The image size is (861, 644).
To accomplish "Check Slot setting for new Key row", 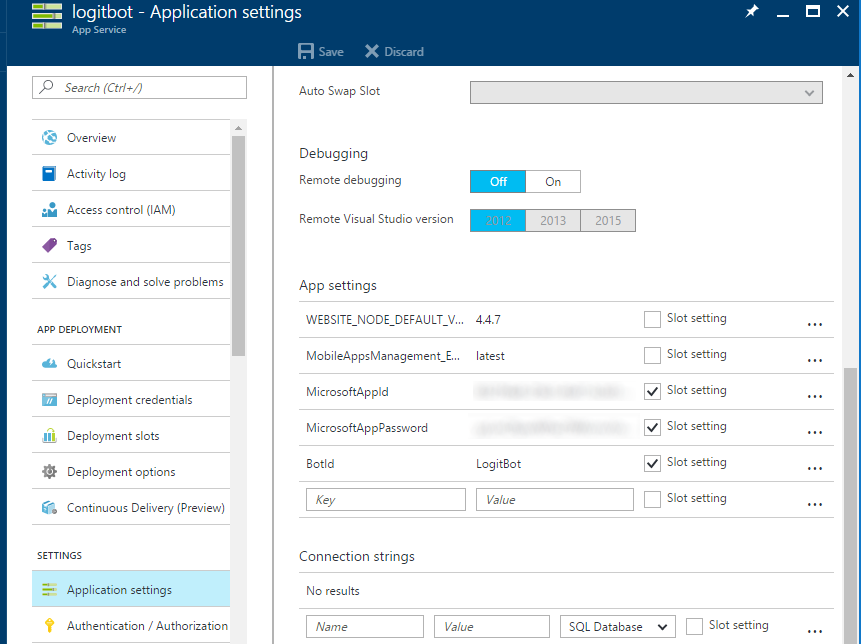I will tap(652, 500).
